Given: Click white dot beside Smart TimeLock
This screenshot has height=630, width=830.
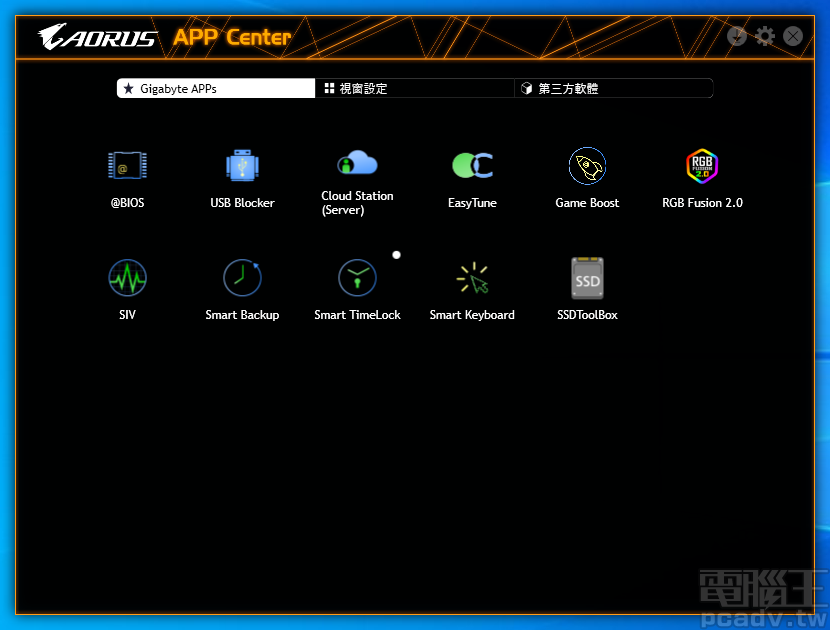Looking at the screenshot, I should (x=397, y=255).
